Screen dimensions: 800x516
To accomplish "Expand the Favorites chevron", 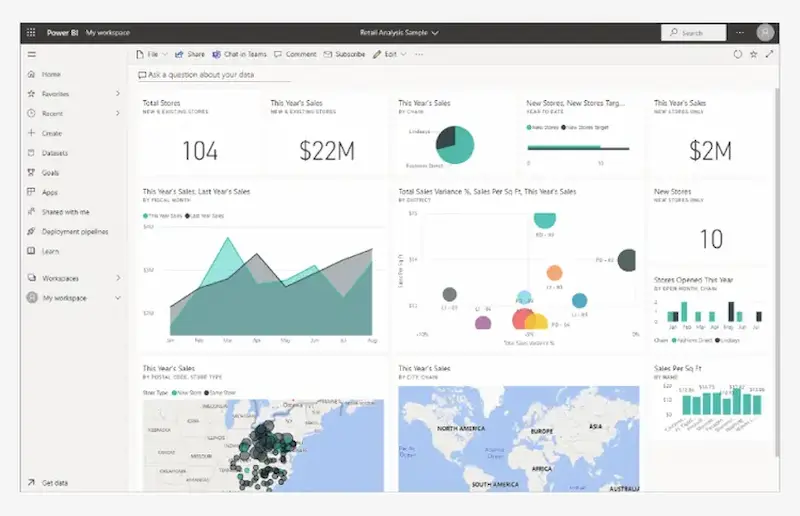I will pyautogui.click(x=118, y=93).
